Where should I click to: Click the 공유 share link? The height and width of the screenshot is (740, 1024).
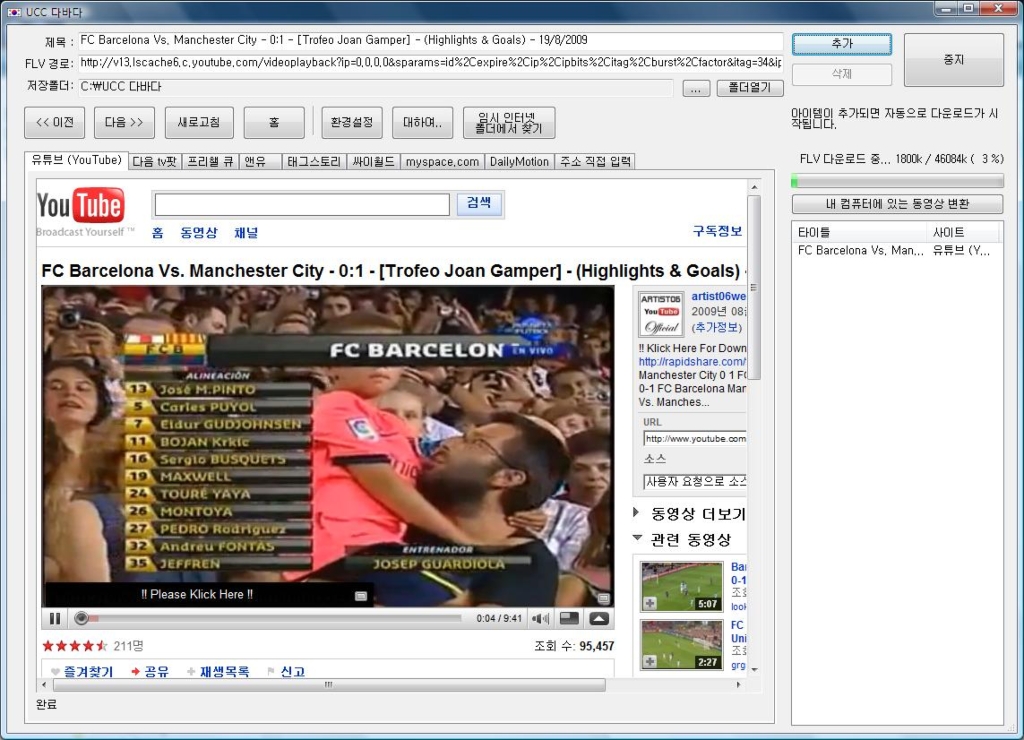tap(157, 671)
